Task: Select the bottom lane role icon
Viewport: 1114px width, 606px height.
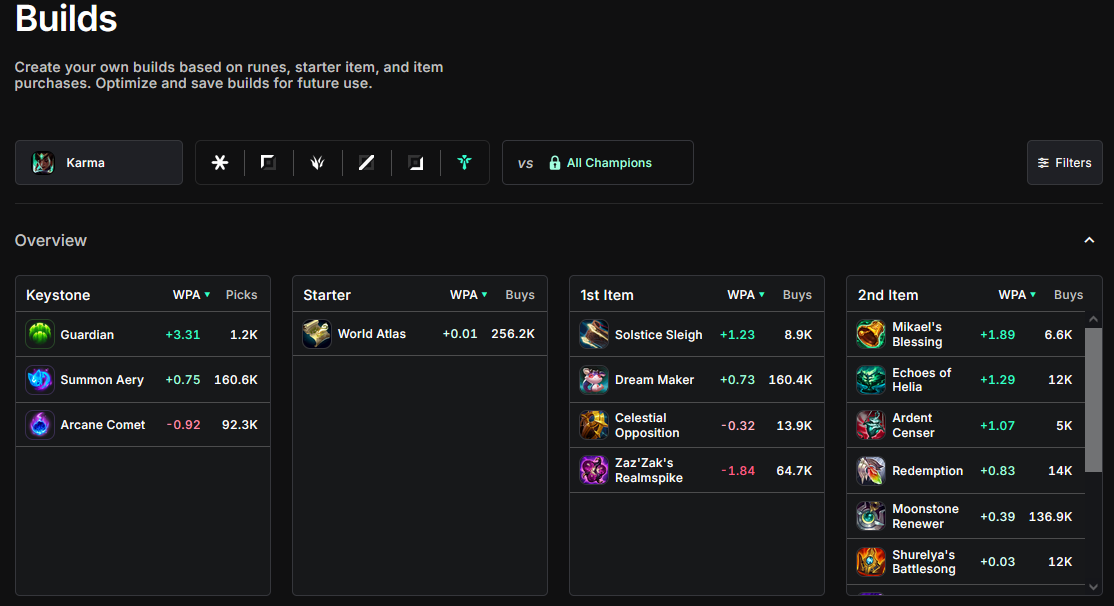Action: tap(416, 163)
